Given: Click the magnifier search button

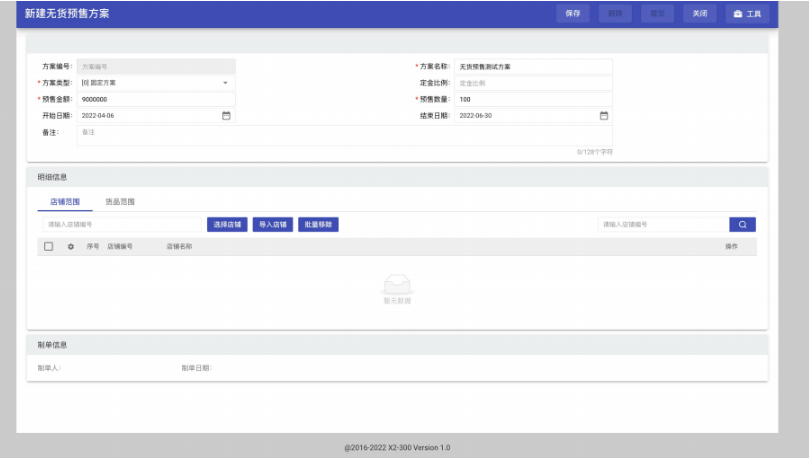Looking at the screenshot, I should point(742,224).
